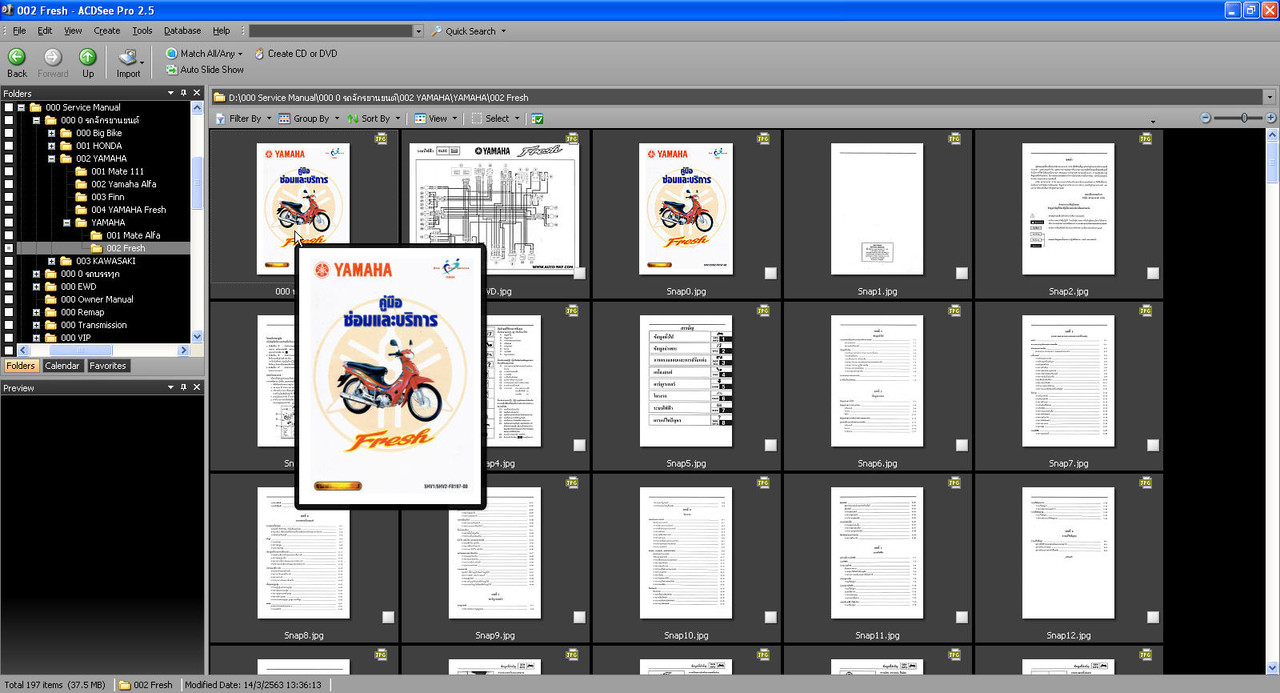Expand the 000 EWD folder

[37, 287]
